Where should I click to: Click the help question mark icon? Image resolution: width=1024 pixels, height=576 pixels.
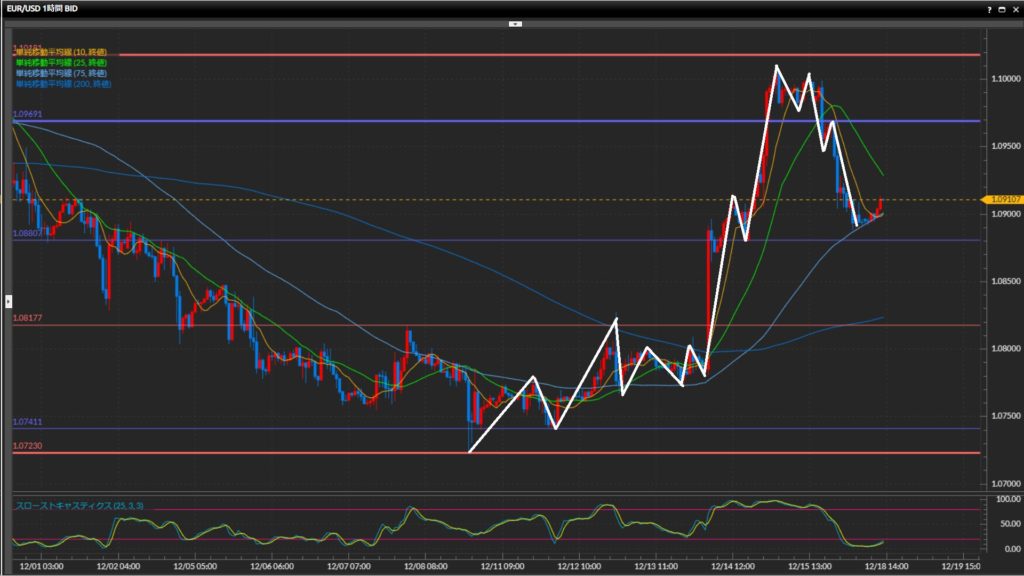[x=991, y=9]
